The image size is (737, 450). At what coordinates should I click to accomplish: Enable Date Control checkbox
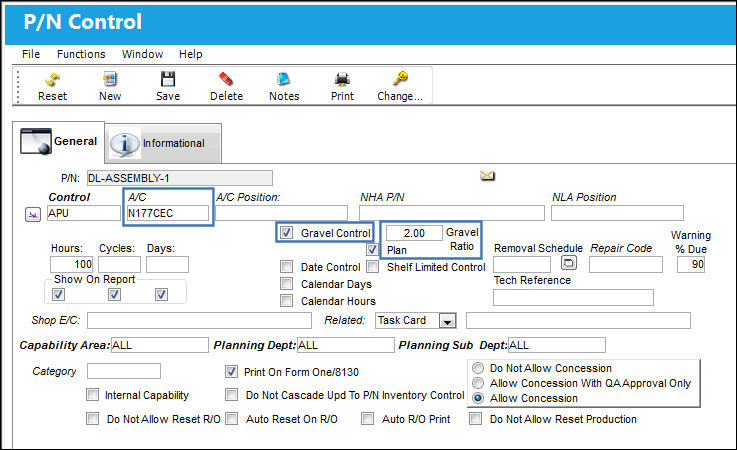286,267
